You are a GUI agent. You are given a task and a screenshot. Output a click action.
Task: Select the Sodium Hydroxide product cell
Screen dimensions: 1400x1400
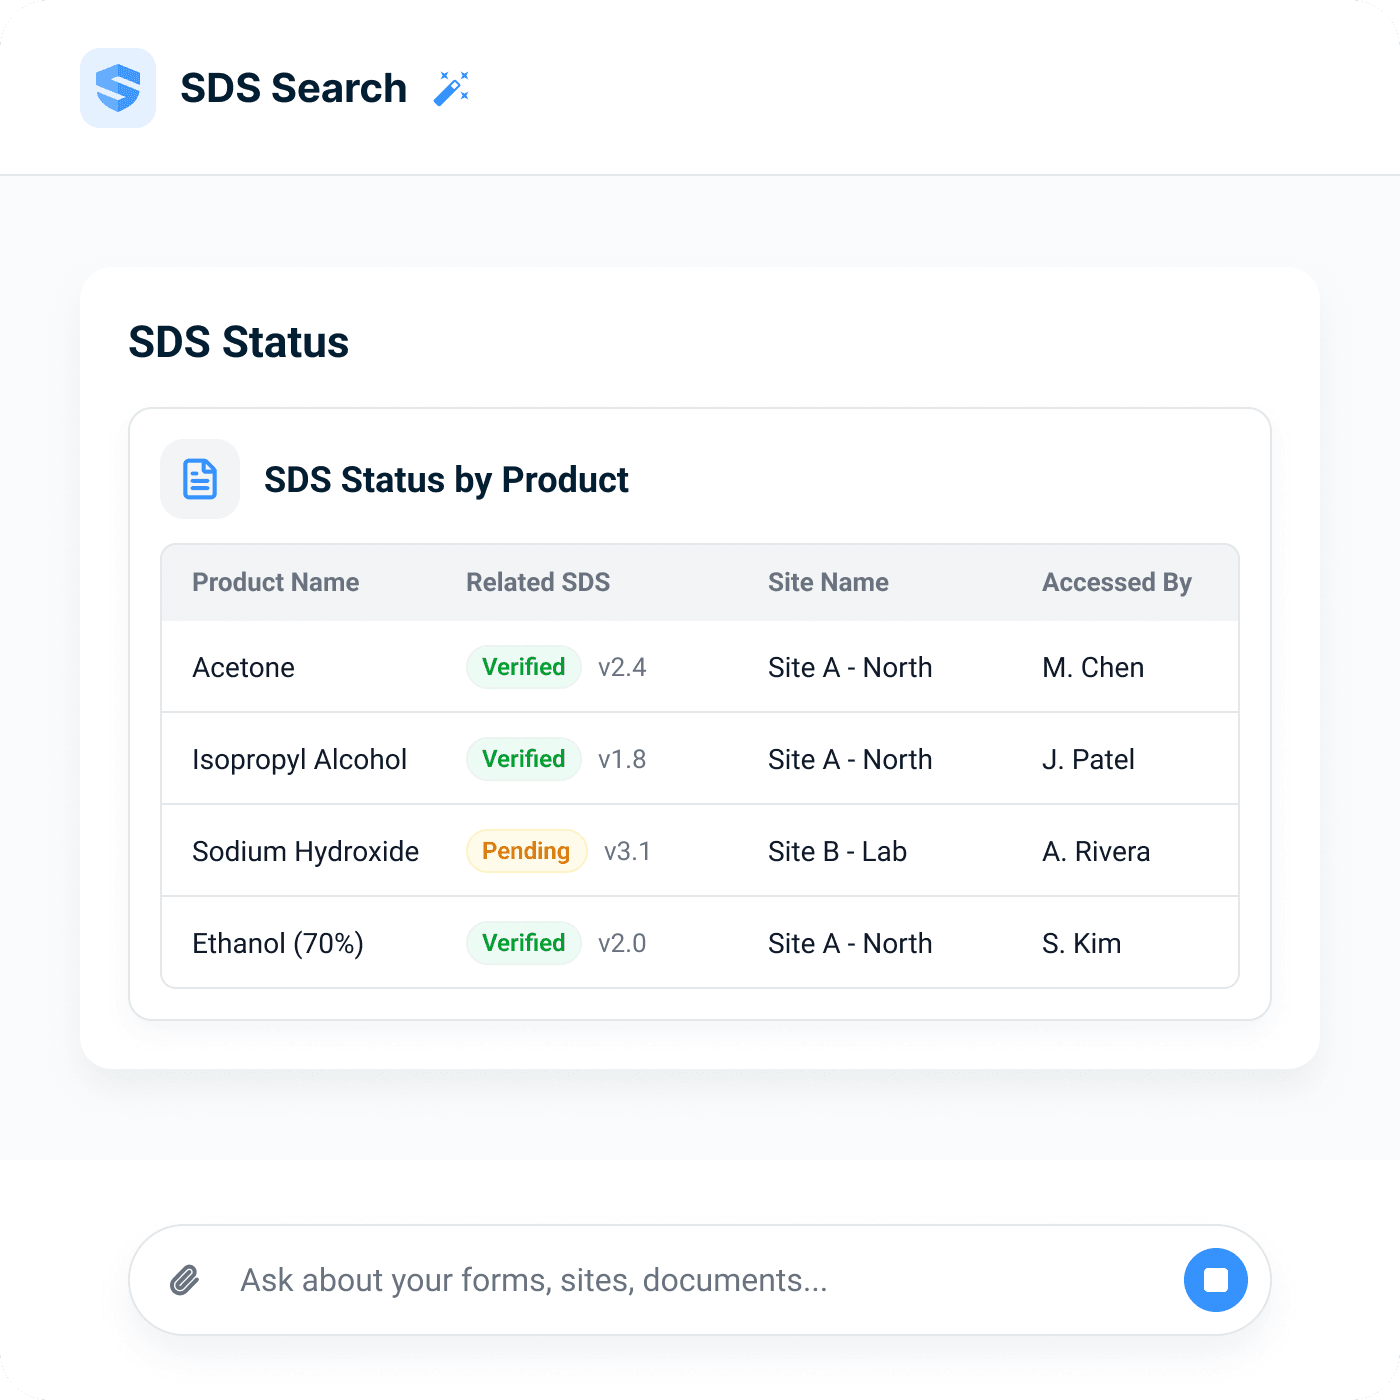click(305, 851)
